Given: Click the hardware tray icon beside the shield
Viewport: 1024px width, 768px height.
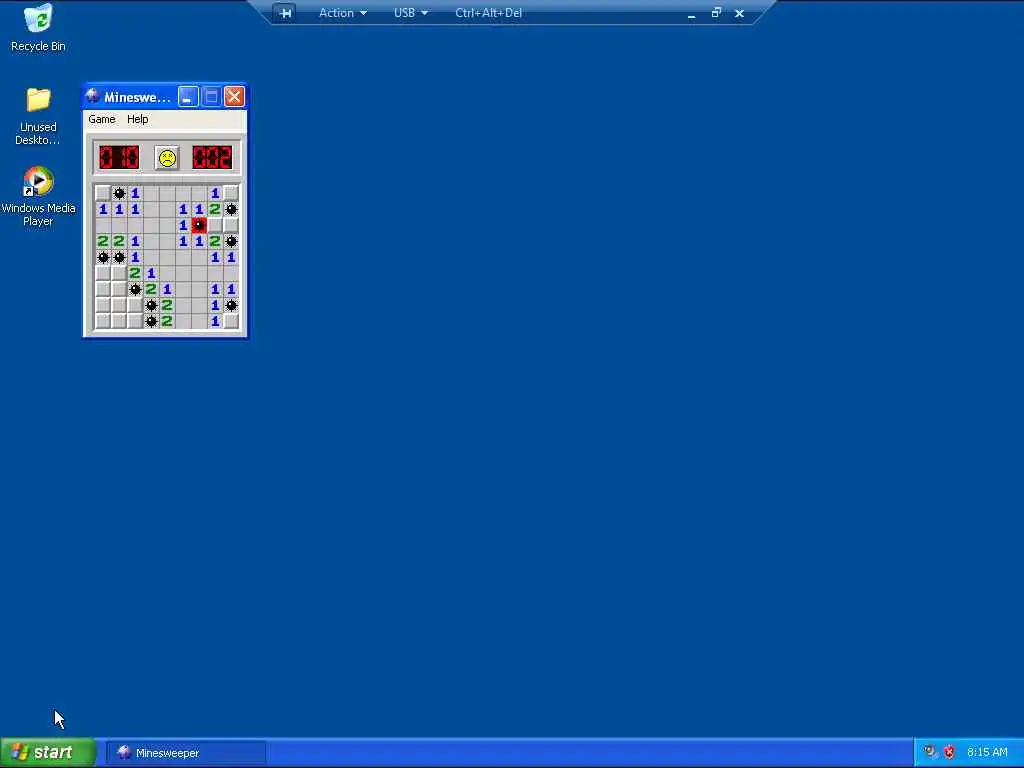Looking at the screenshot, I should [930, 752].
